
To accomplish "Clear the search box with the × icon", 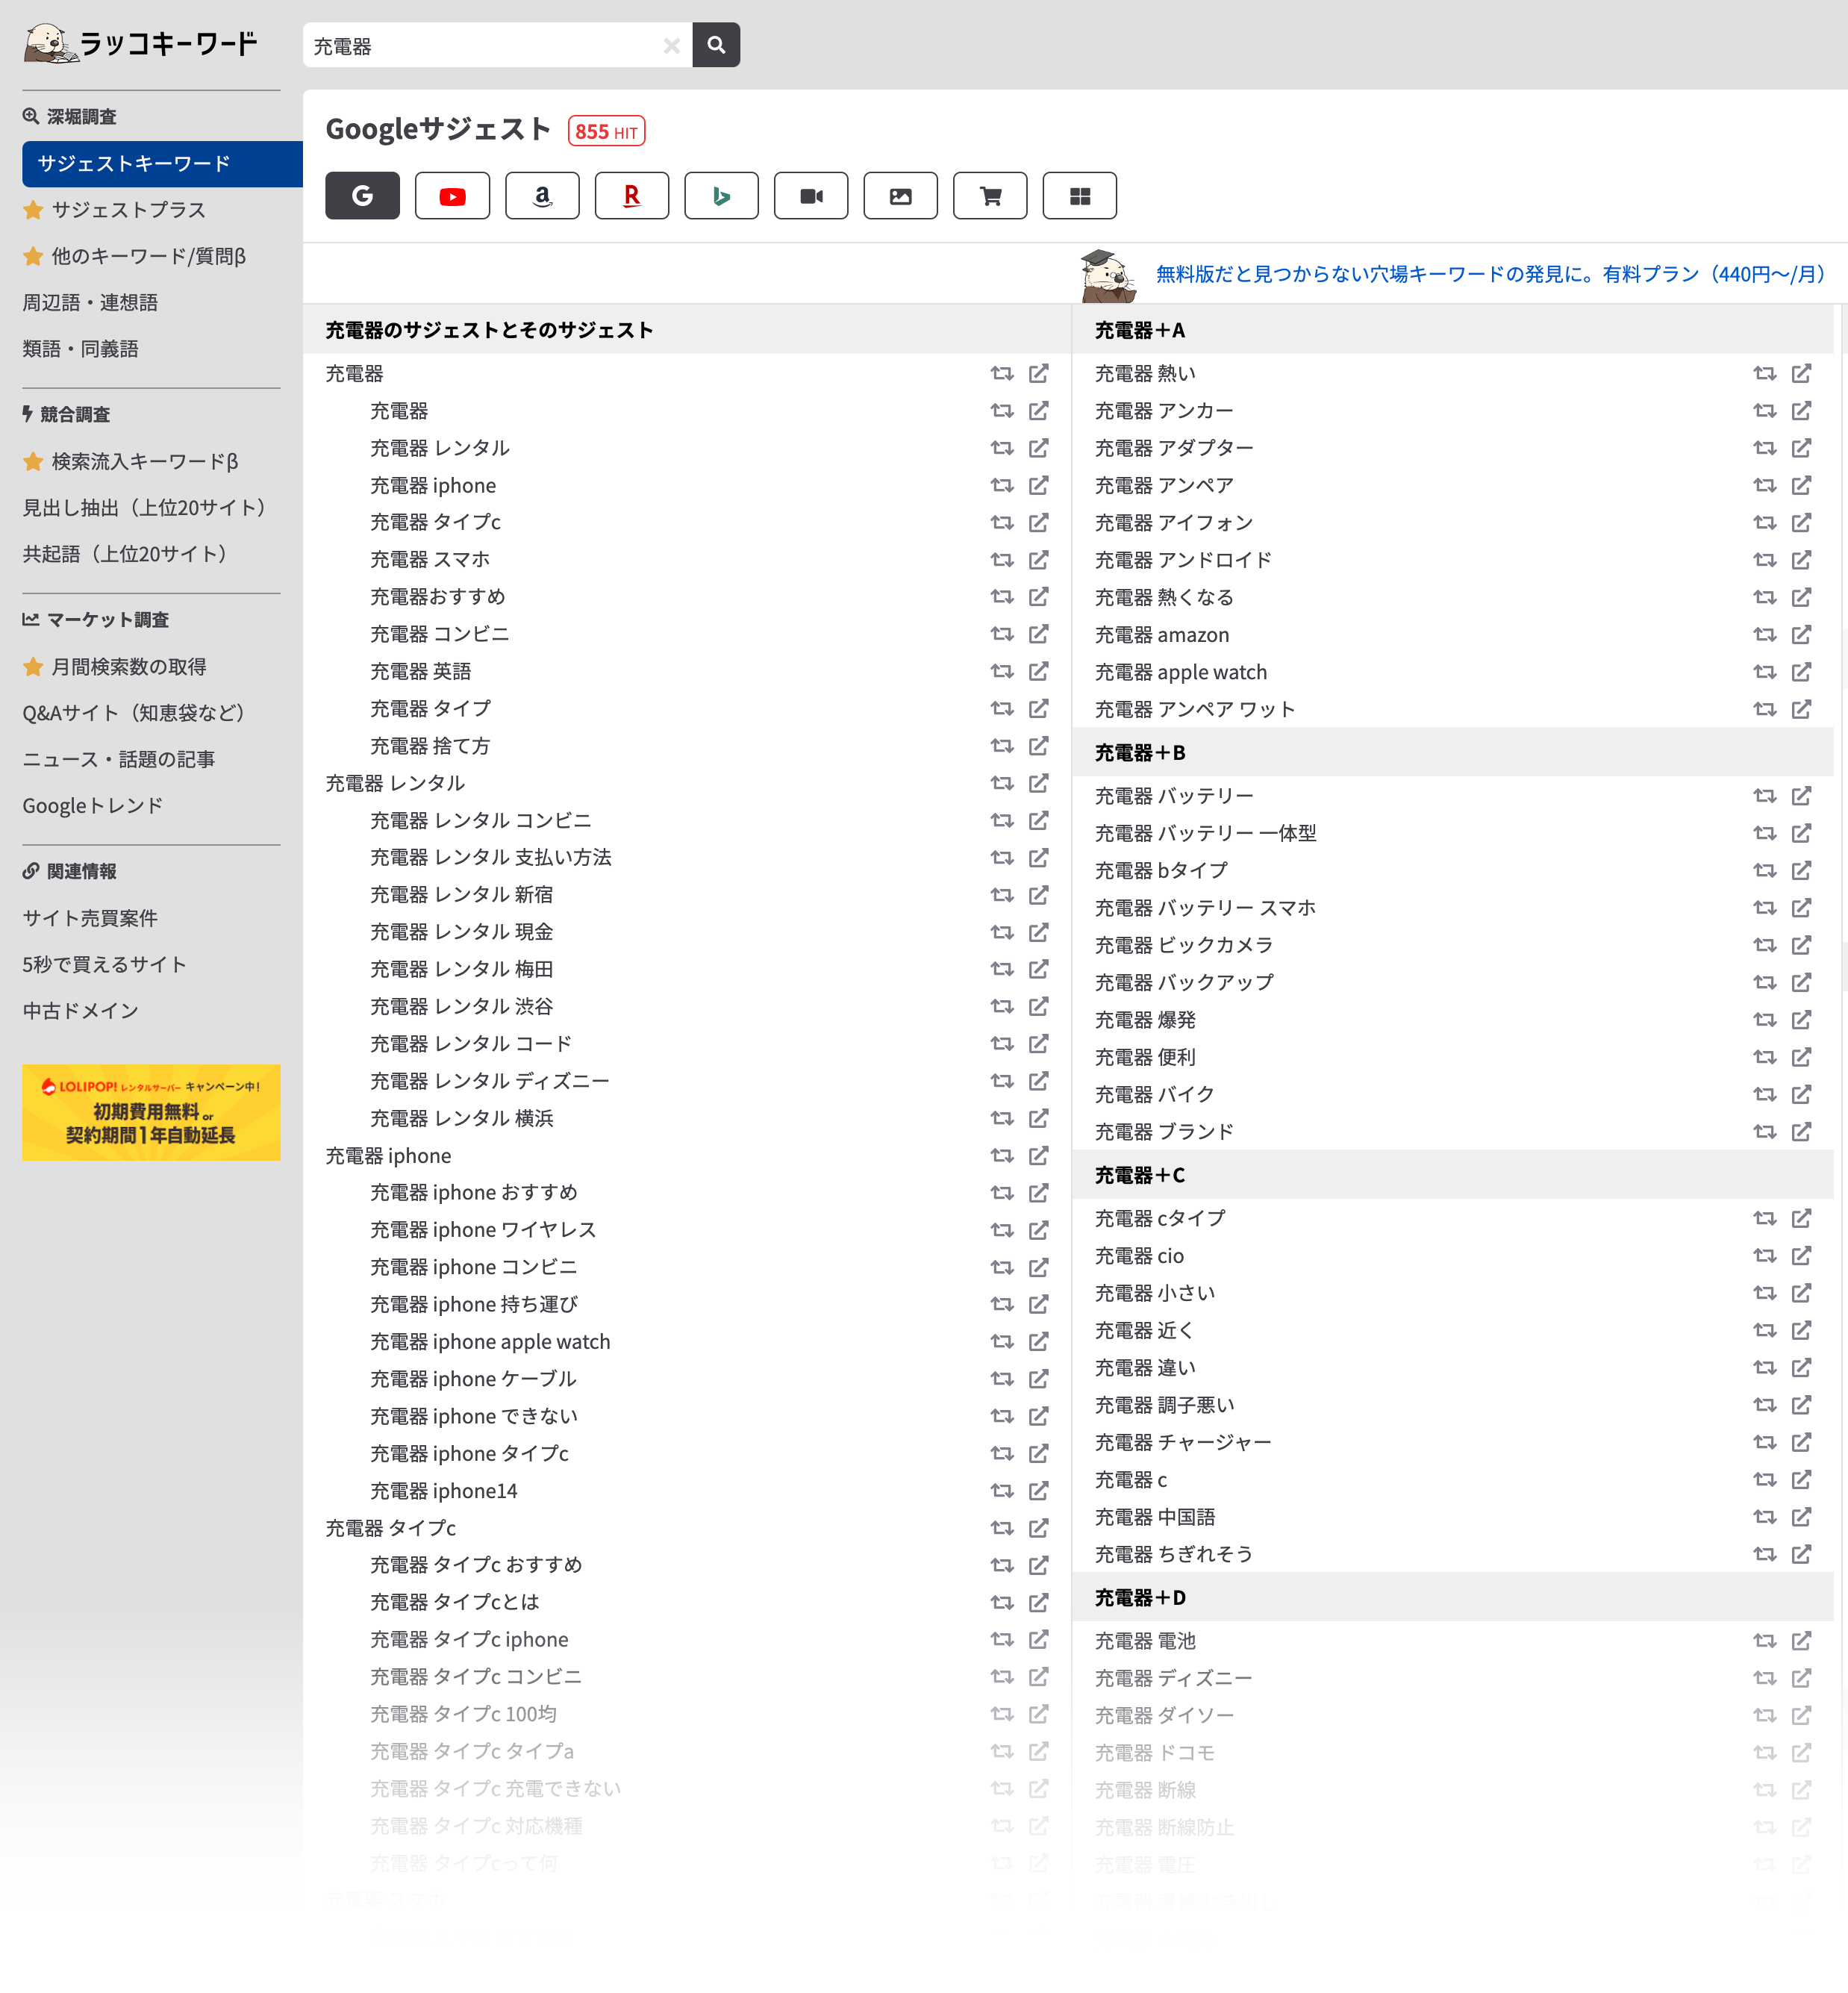I will tap(670, 45).
